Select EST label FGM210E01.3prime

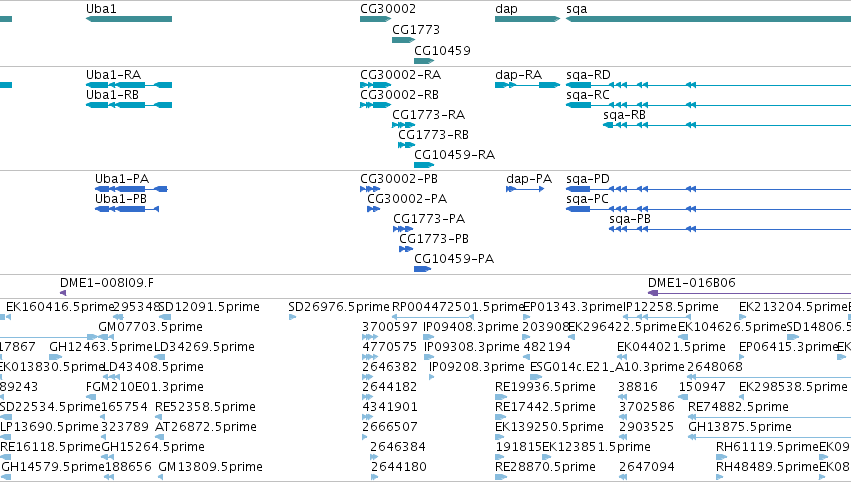145,387
